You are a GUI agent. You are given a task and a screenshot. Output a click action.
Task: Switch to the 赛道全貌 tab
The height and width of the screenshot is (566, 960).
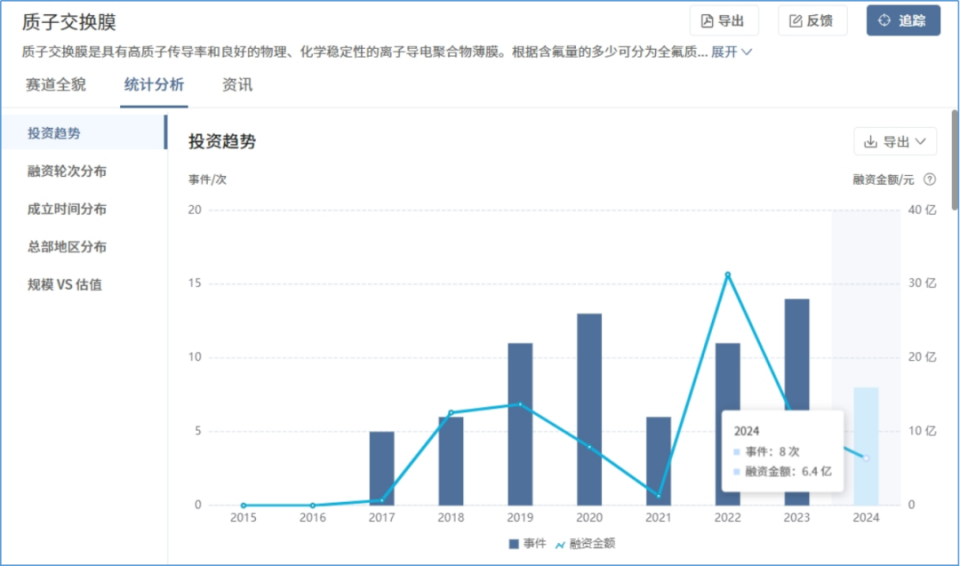click(55, 85)
